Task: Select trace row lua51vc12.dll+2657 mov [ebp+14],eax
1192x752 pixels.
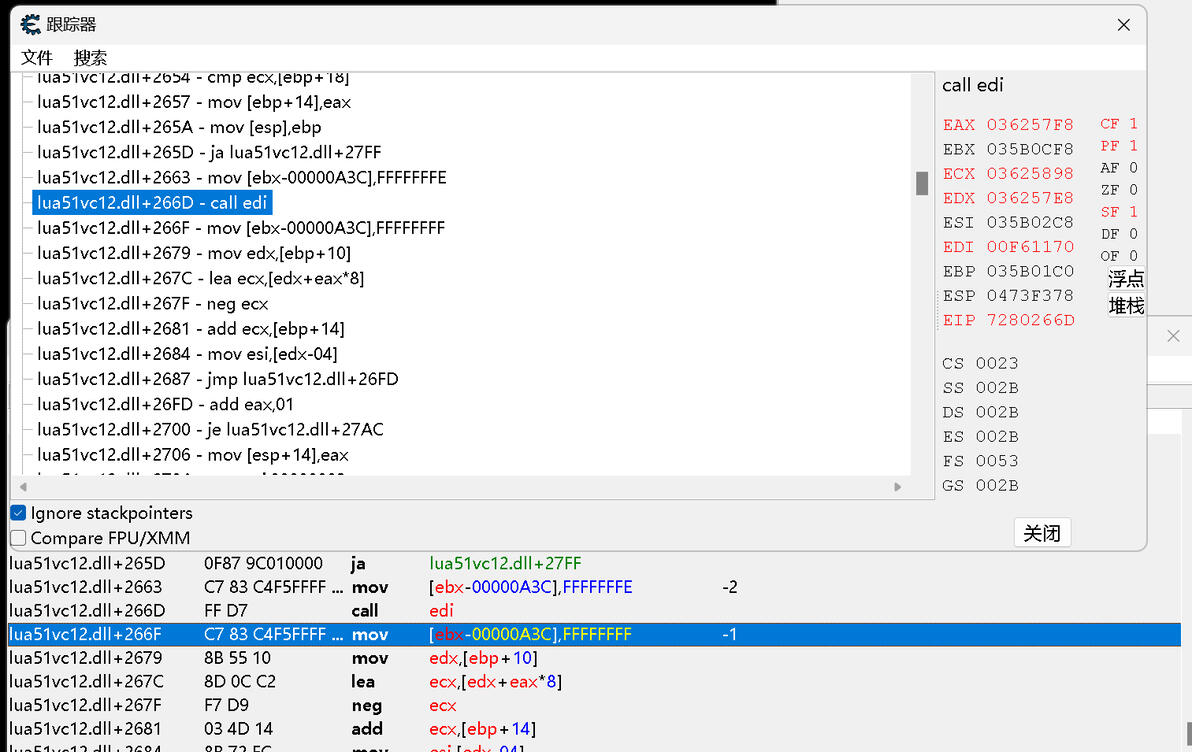Action: pyautogui.click(x=194, y=102)
